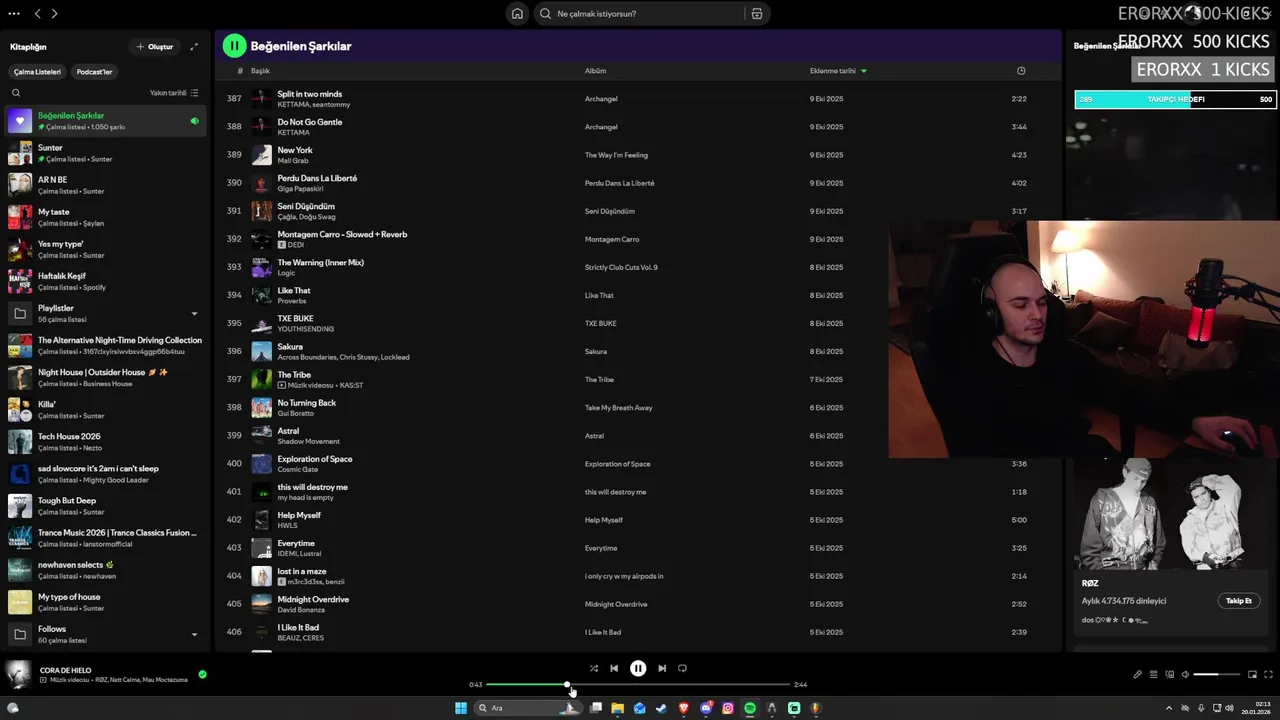The width and height of the screenshot is (1280, 720).
Task: Seek the song progress bar
Action: point(638,685)
